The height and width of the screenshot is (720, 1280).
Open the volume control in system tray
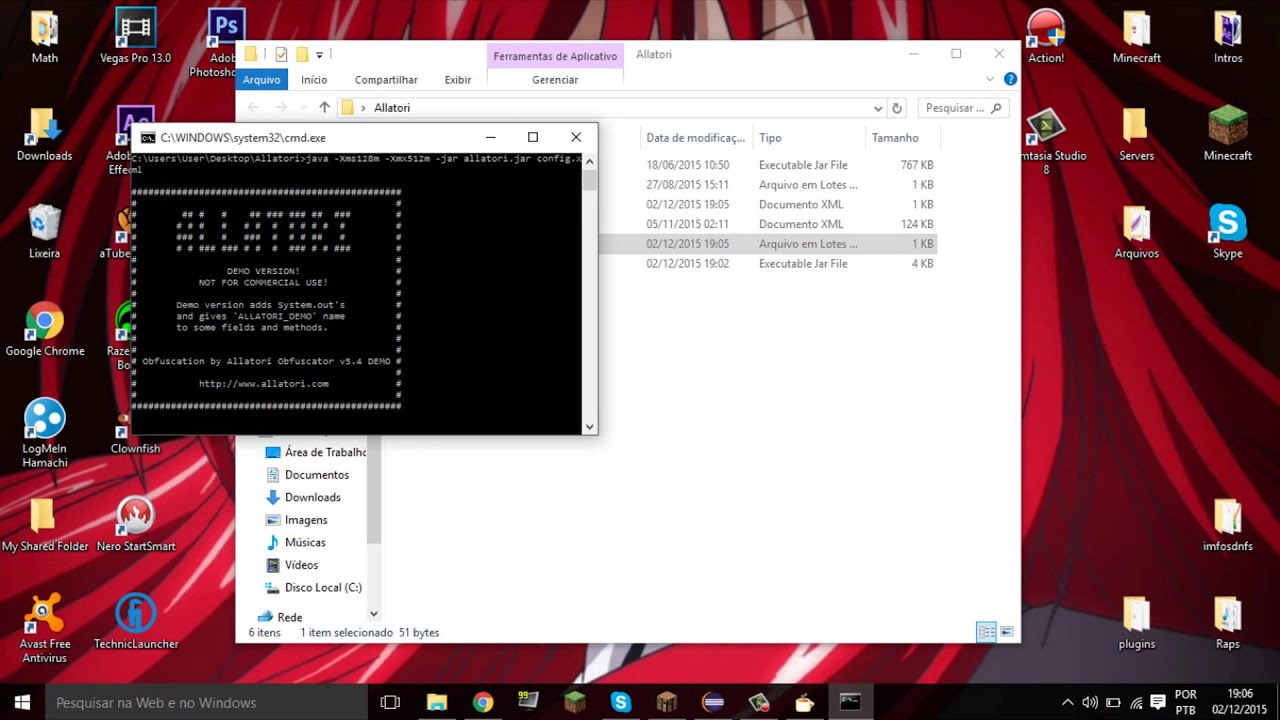coord(1090,702)
